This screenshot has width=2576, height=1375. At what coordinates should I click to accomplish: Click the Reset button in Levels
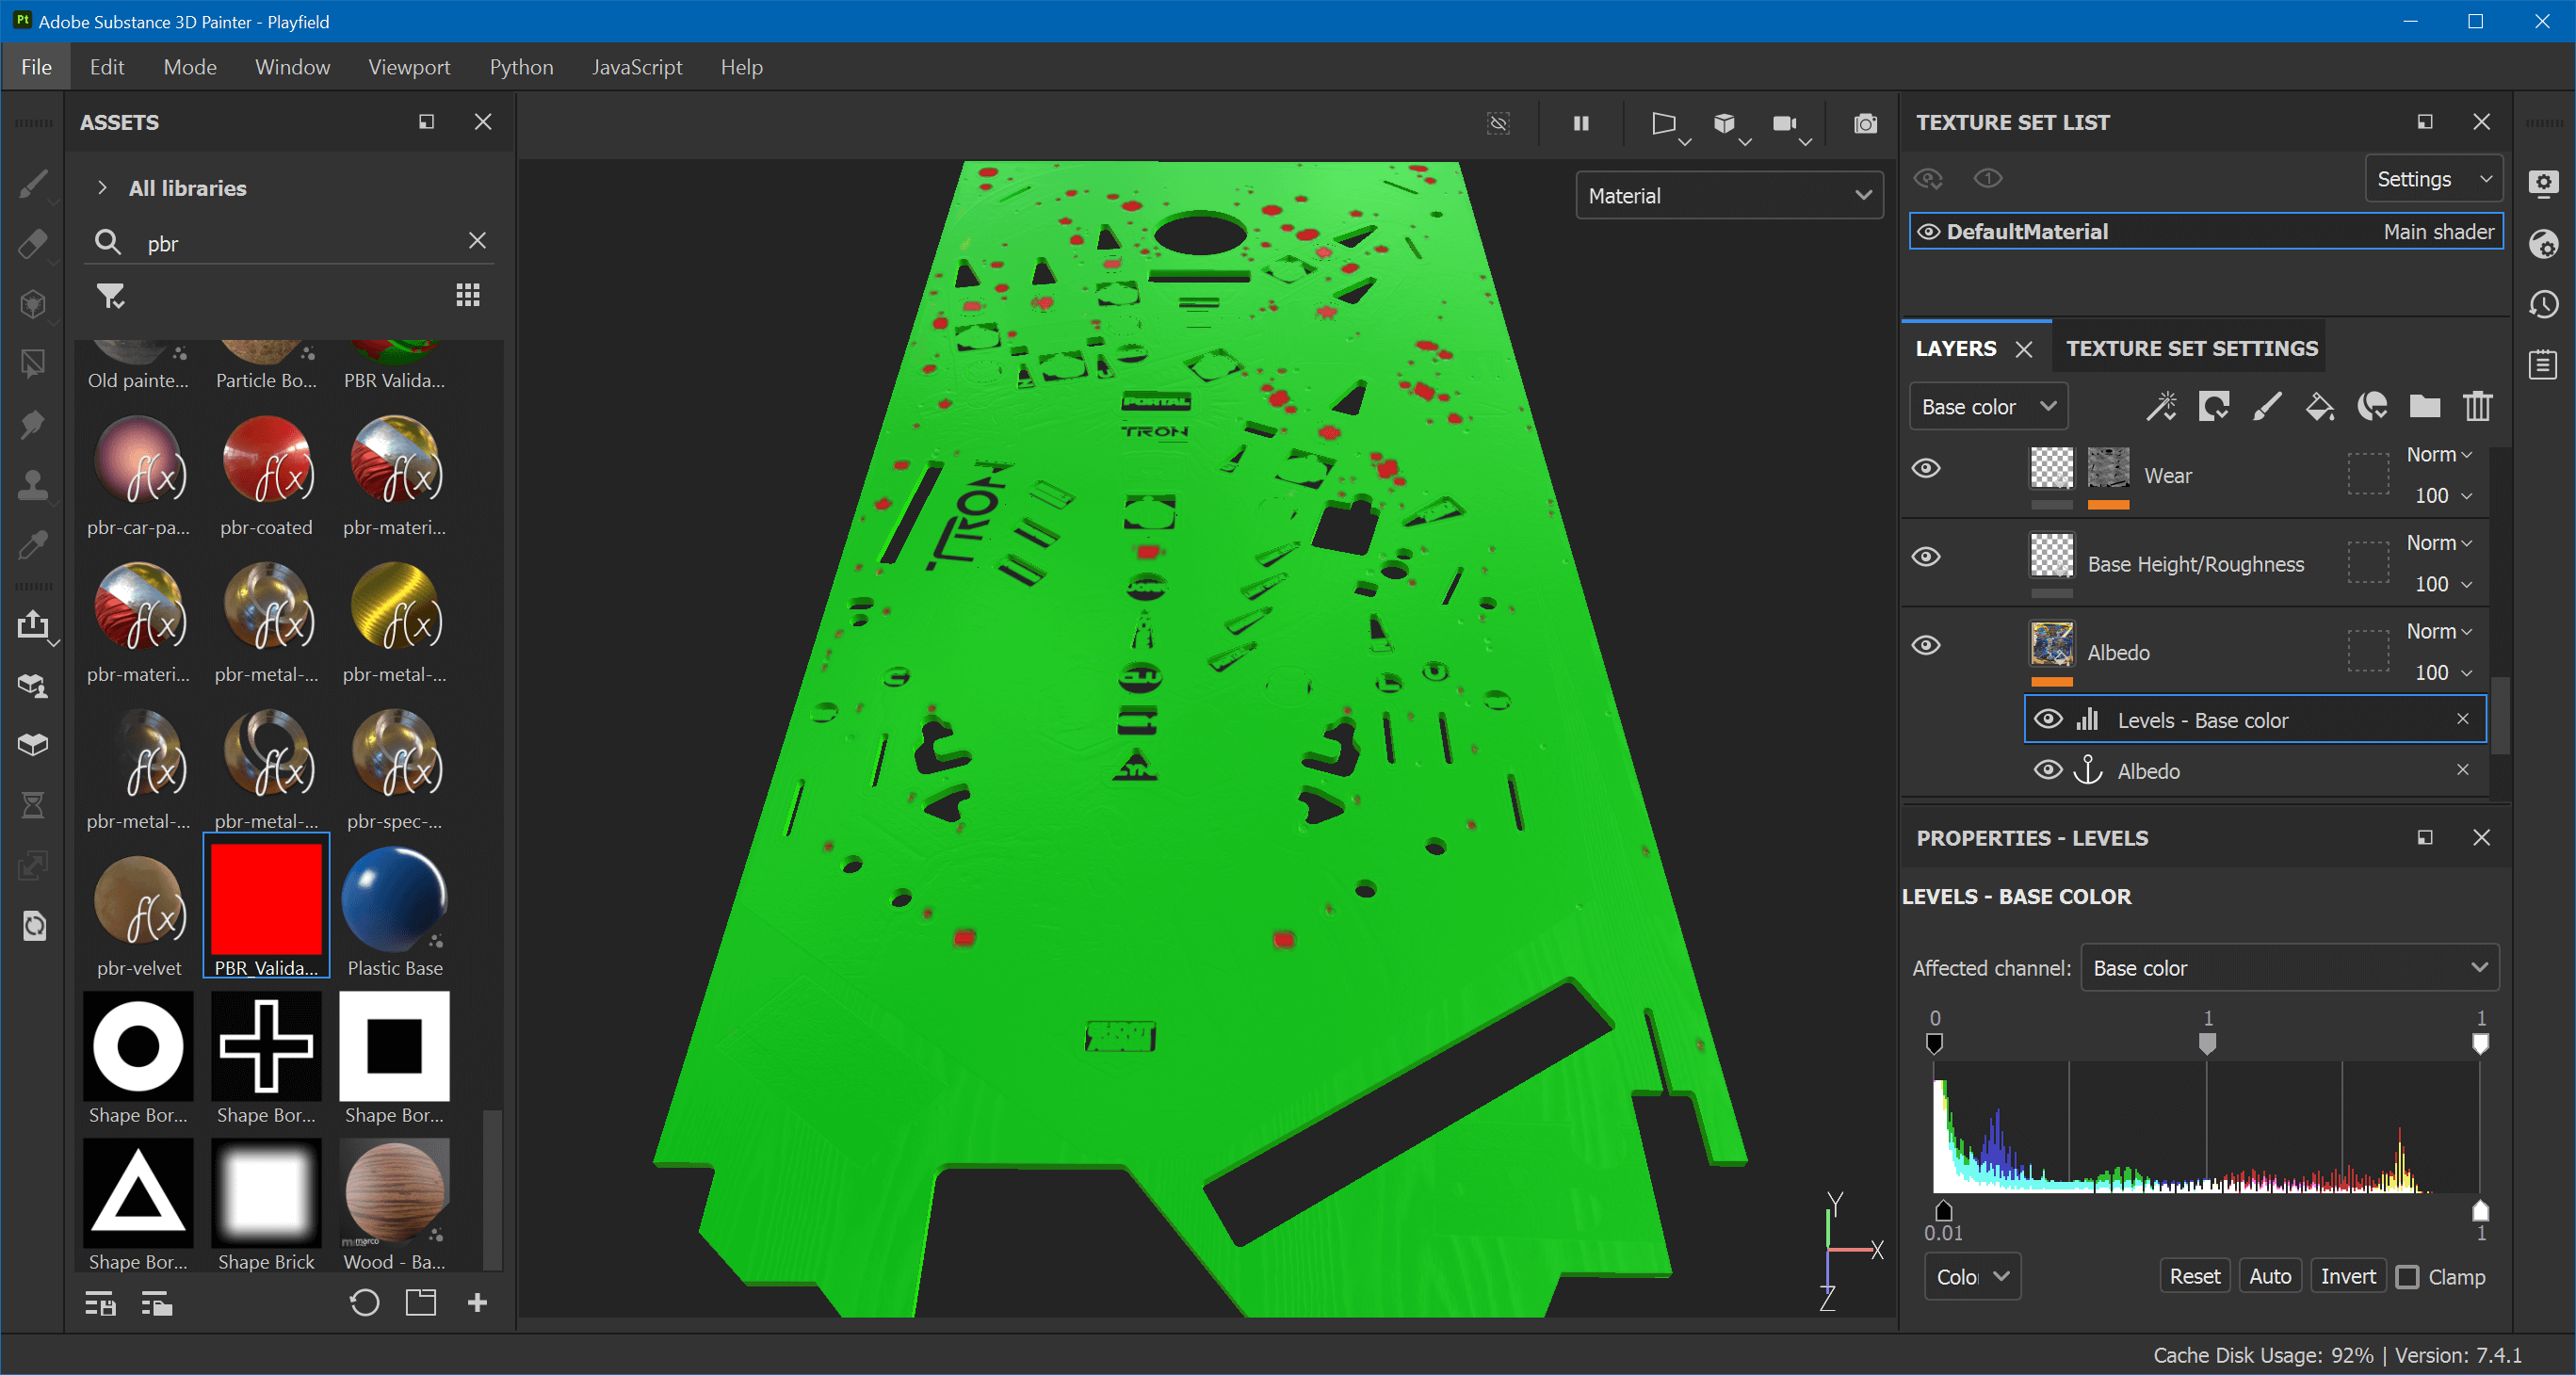pyautogui.click(x=2194, y=1276)
